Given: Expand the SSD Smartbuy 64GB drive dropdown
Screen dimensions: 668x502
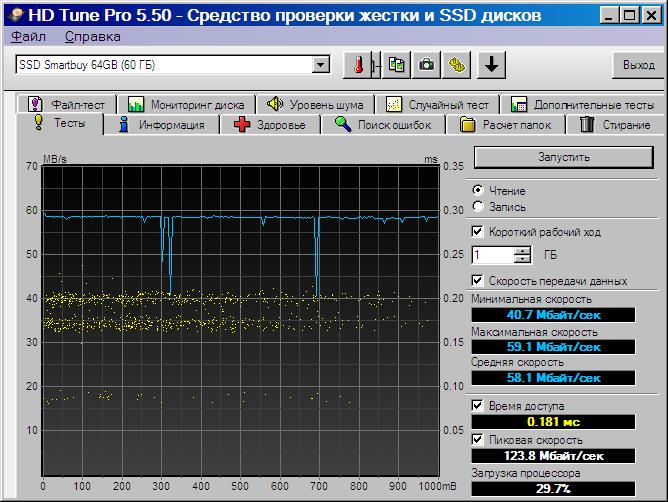Looking at the screenshot, I should click(x=320, y=65).
